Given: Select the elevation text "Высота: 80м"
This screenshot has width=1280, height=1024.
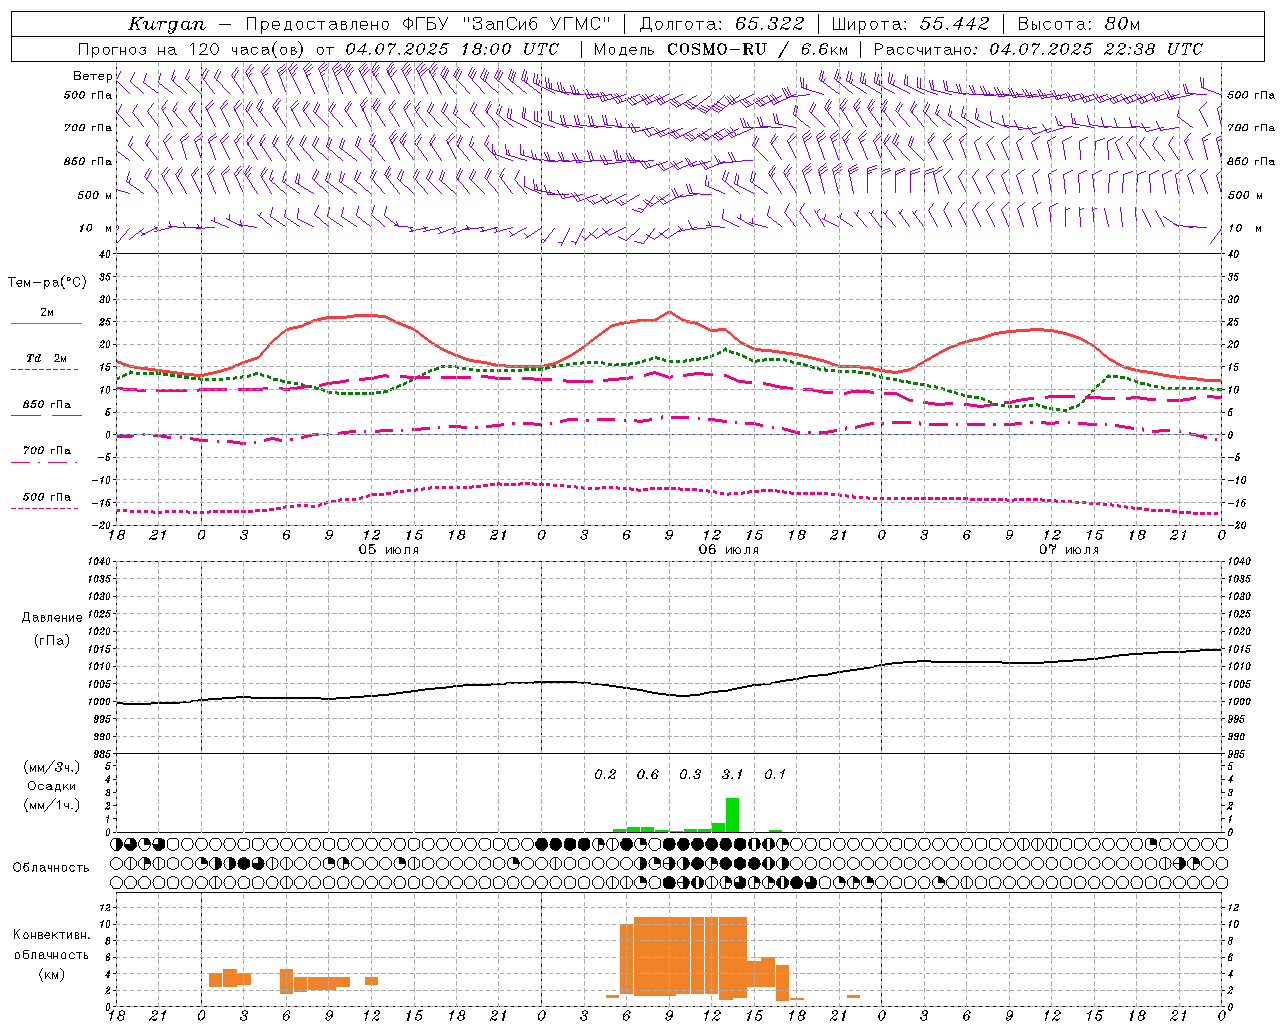Looking at the screenshot, I should point(1079,24).
